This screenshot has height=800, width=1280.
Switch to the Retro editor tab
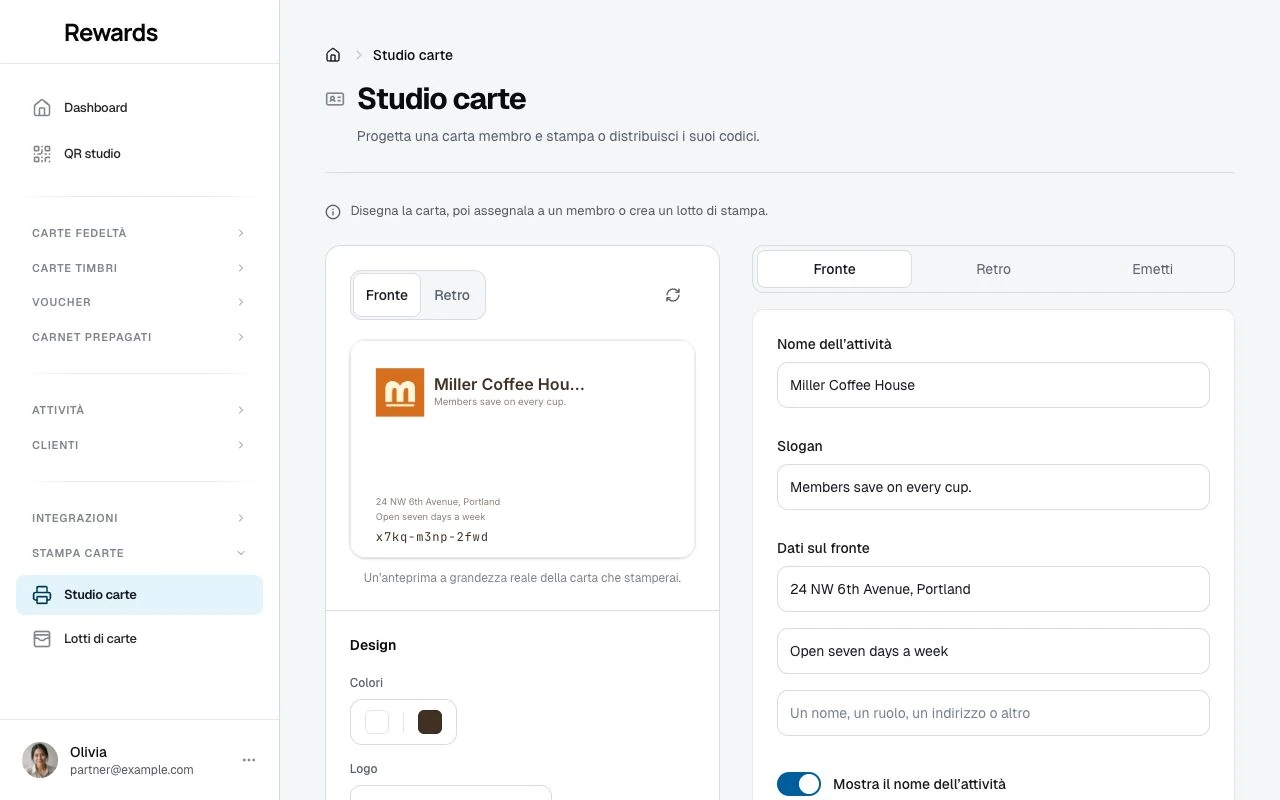993,269
